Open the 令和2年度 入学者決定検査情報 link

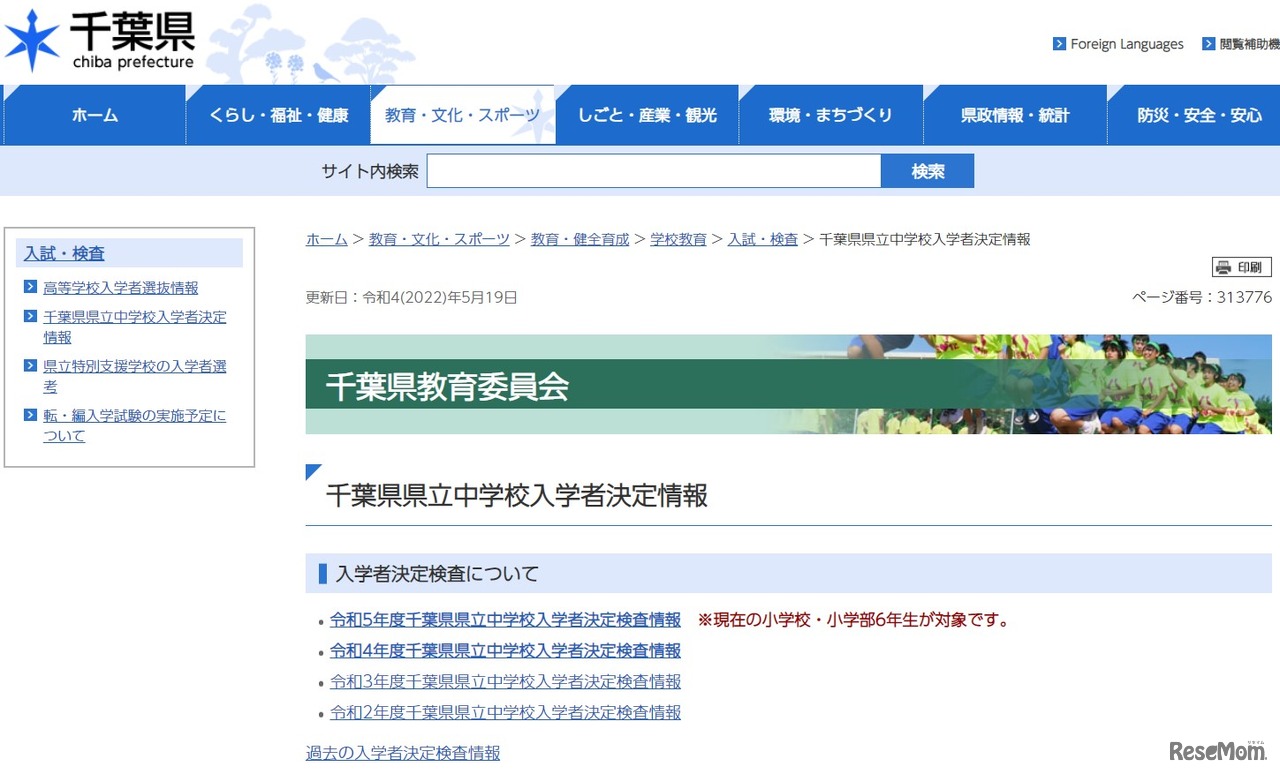click(x=505, y=713)
